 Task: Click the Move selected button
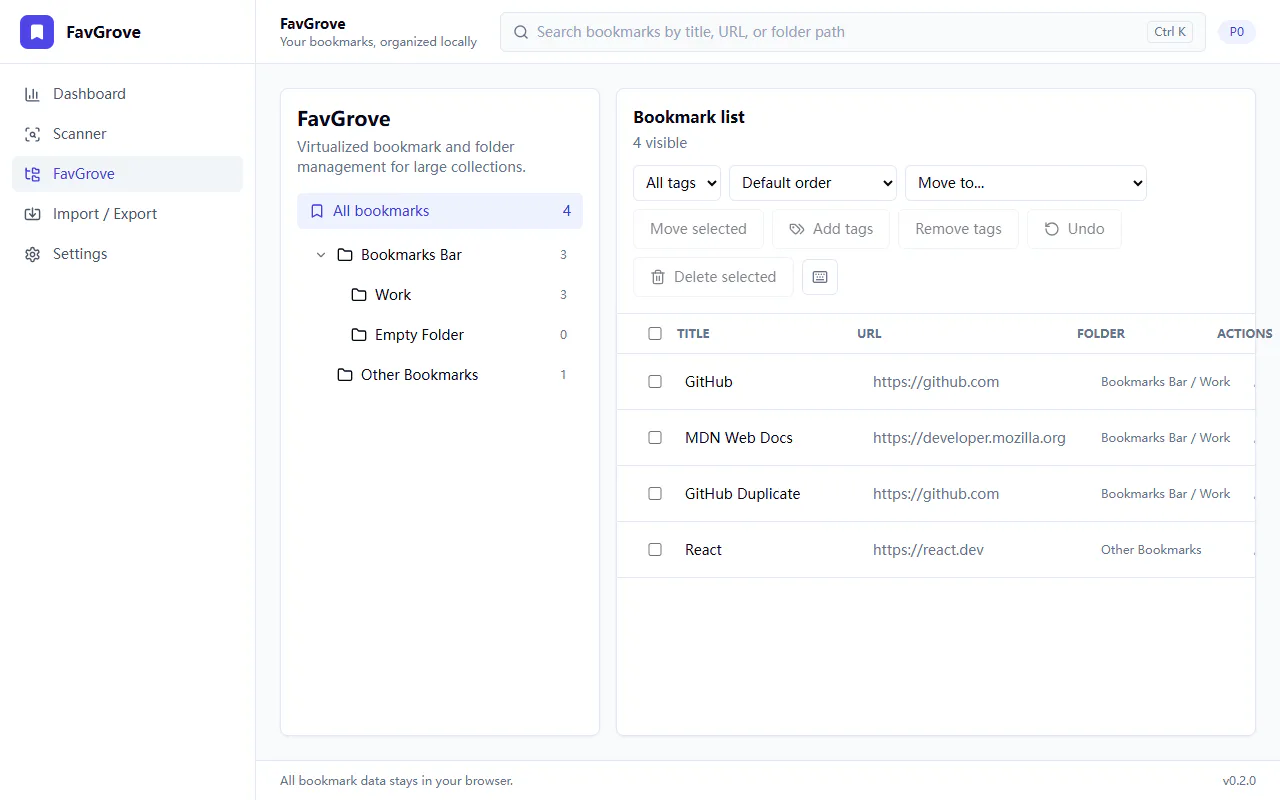coord(698,229)
